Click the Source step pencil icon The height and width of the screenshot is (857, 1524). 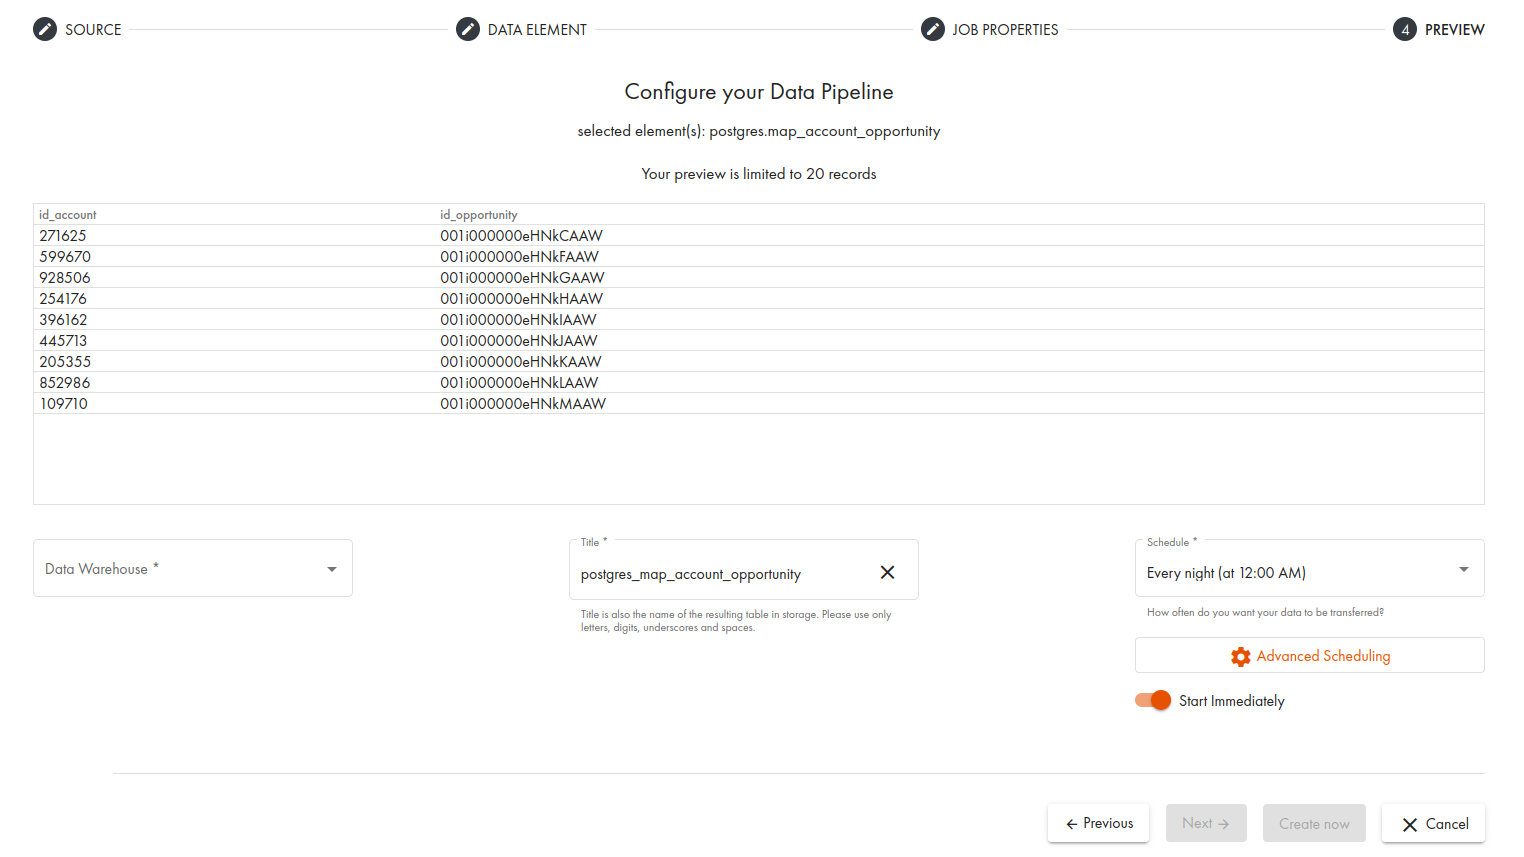(45, 29)
